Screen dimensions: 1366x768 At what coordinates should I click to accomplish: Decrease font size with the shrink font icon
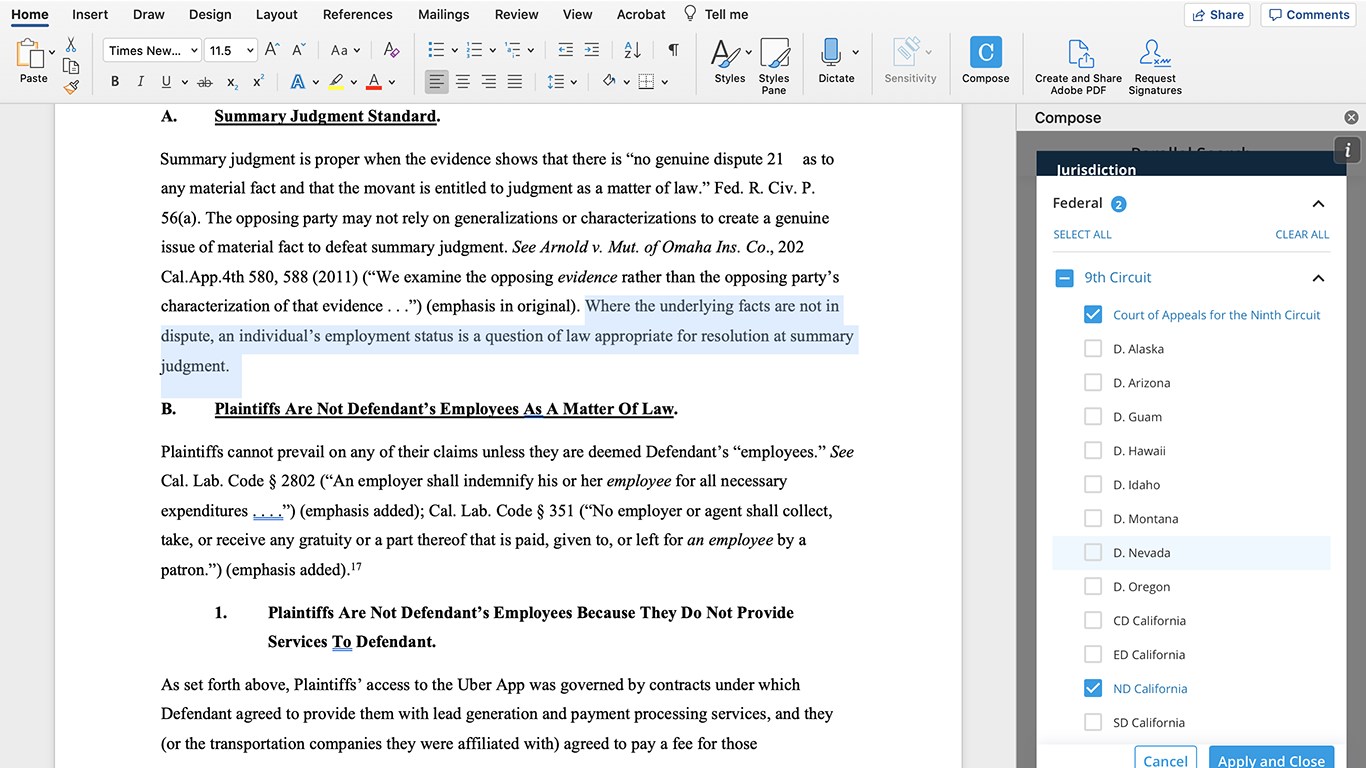[x=299, y=50]
